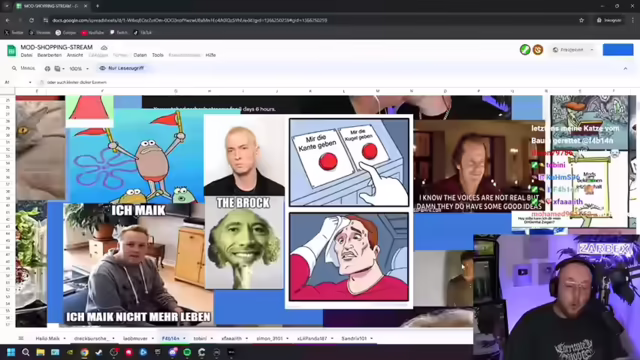Open a new browser tab with plus
Image resolution: width=640 pixels, height=360 pixels.
click(98, 6)
